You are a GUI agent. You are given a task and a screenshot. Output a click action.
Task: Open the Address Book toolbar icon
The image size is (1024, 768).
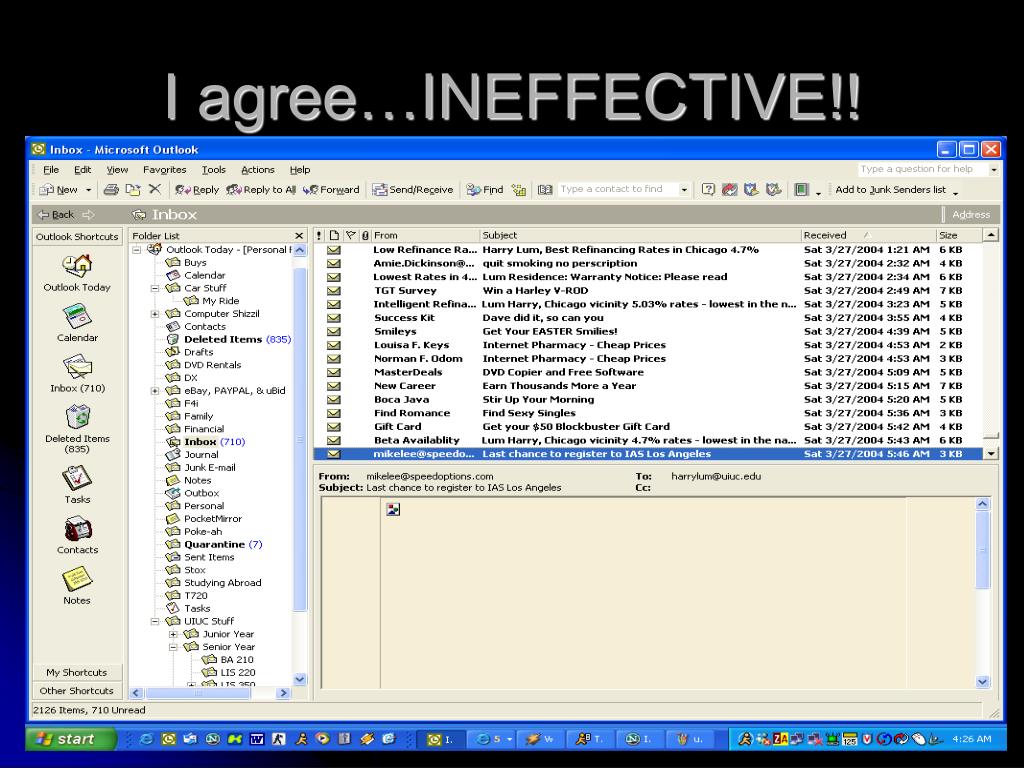click(x=545, y=189)
